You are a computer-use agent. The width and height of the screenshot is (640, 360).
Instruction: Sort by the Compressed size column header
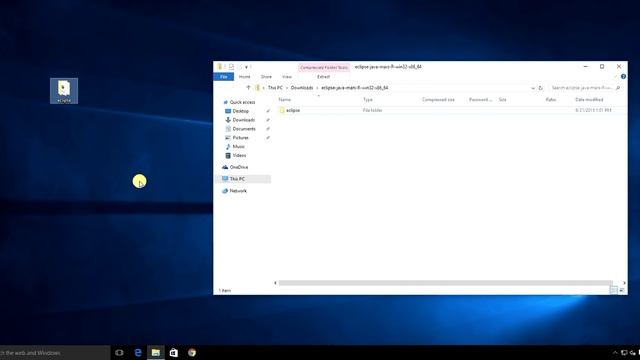438,100
